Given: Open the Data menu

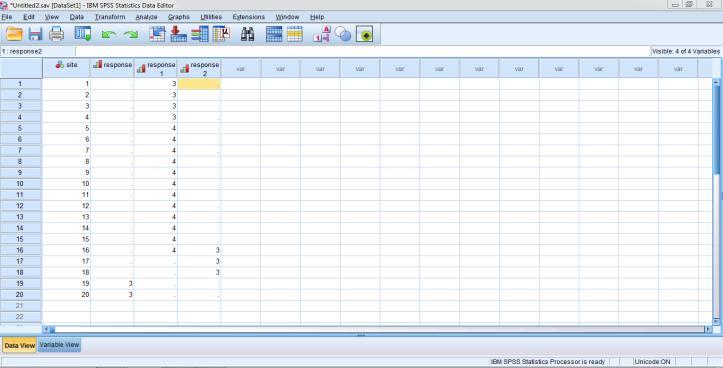Looking at the screenshot, I should pyautogui.click(x=77, y=17).
